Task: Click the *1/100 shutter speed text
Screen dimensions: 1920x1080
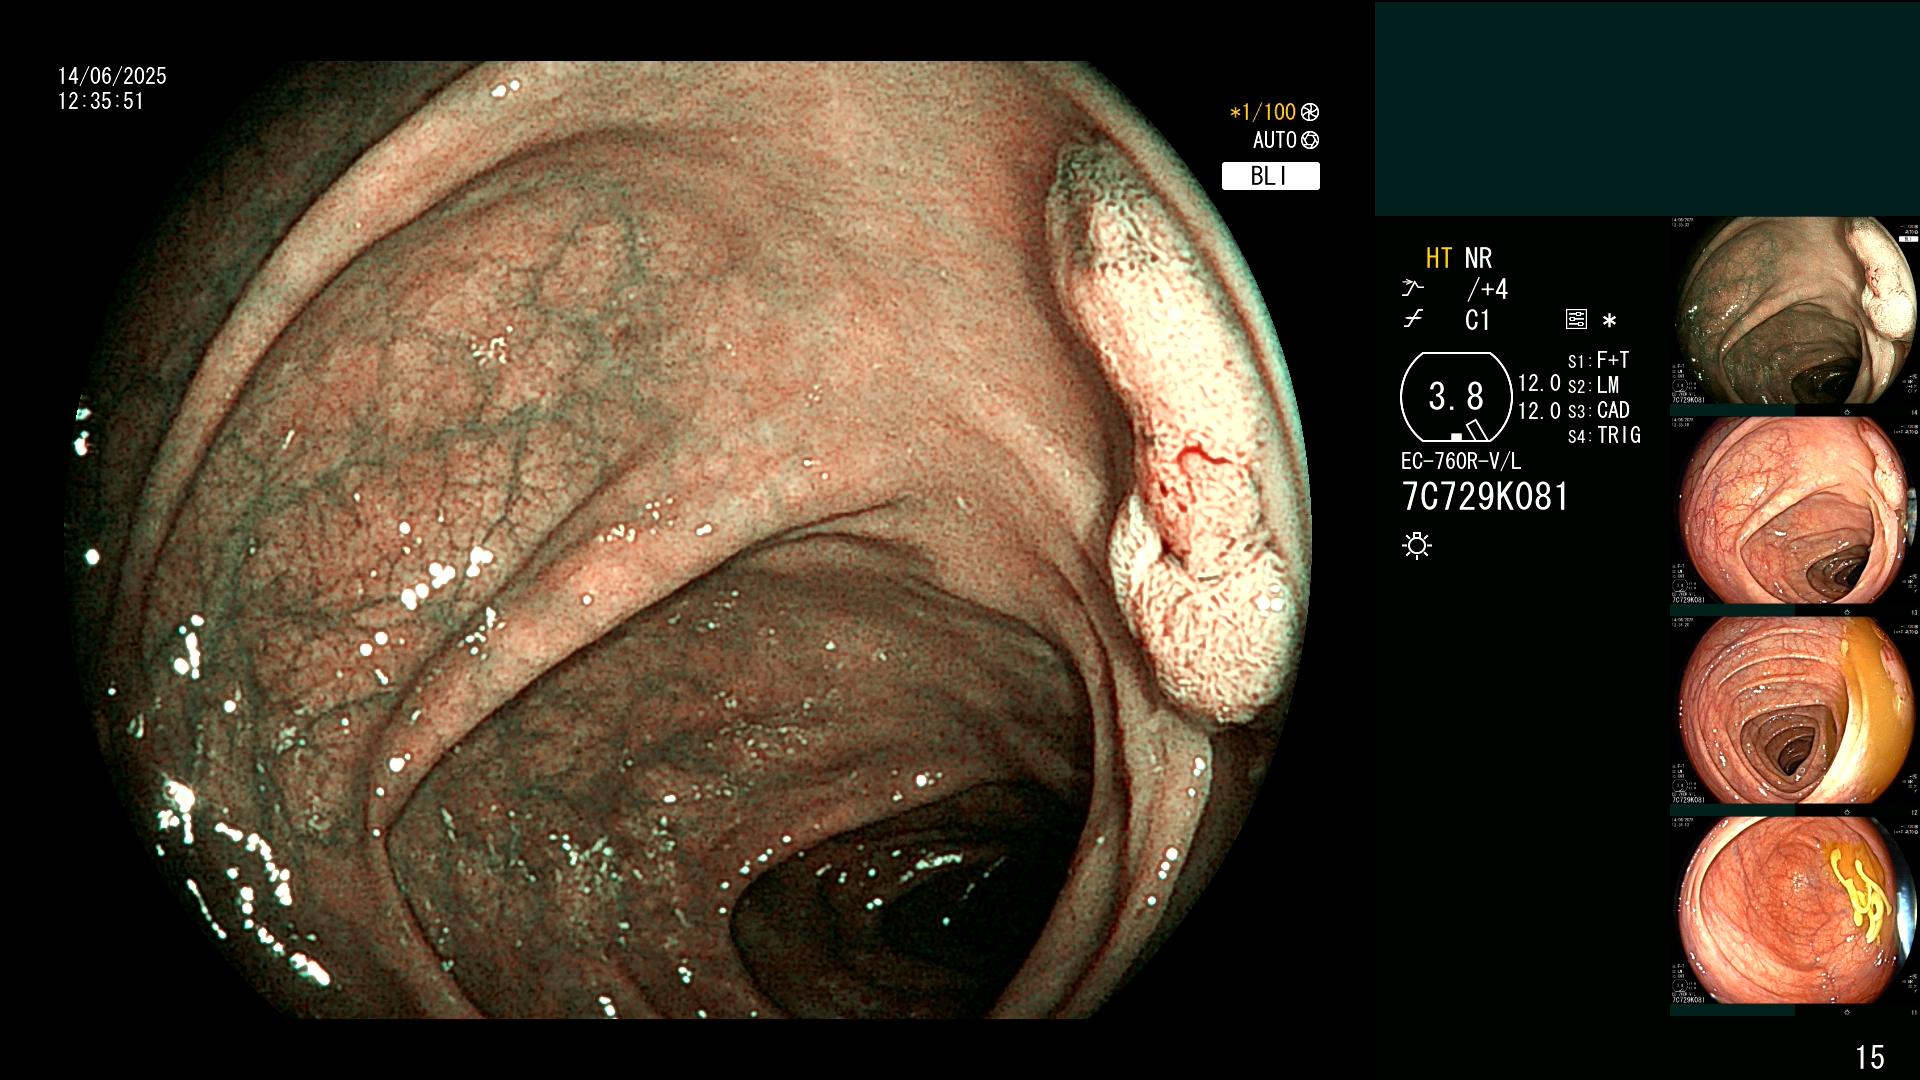Action: point(1262,112)
